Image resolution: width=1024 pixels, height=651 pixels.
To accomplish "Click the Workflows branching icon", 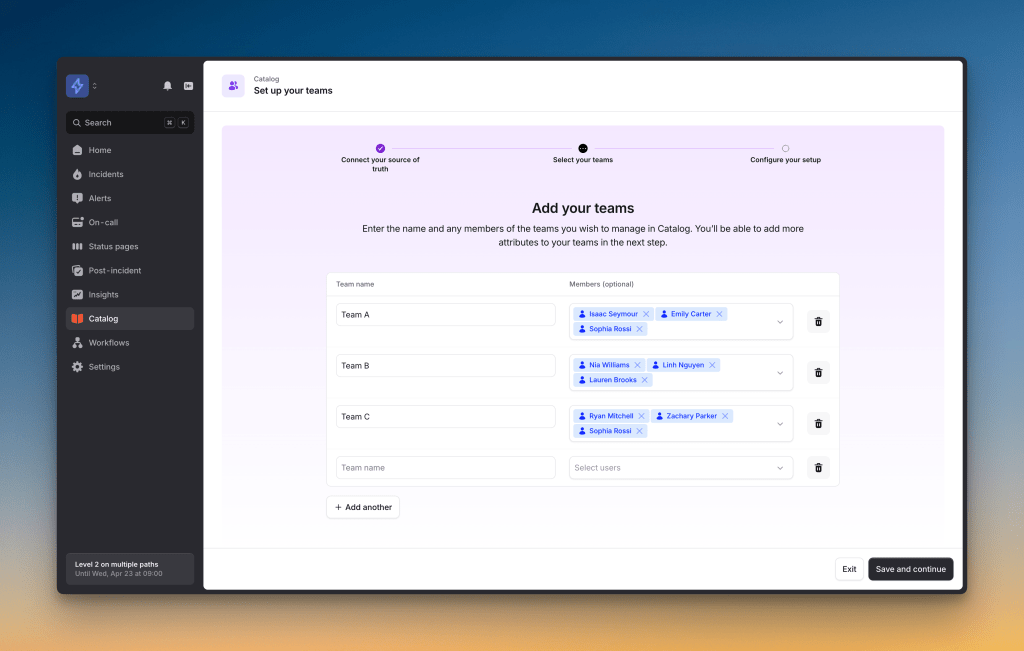I will pos(76,343).
